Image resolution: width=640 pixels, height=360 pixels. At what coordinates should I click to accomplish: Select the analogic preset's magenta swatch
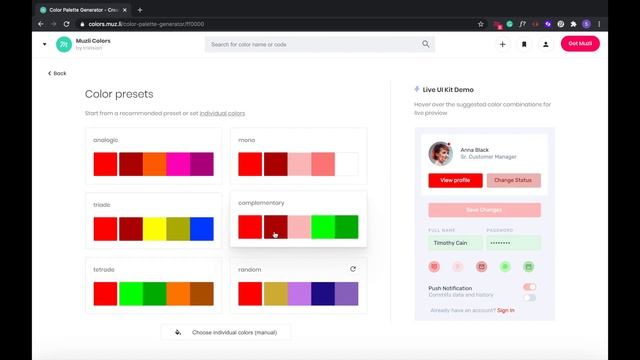pyautogui.click(x=178, y=164)
